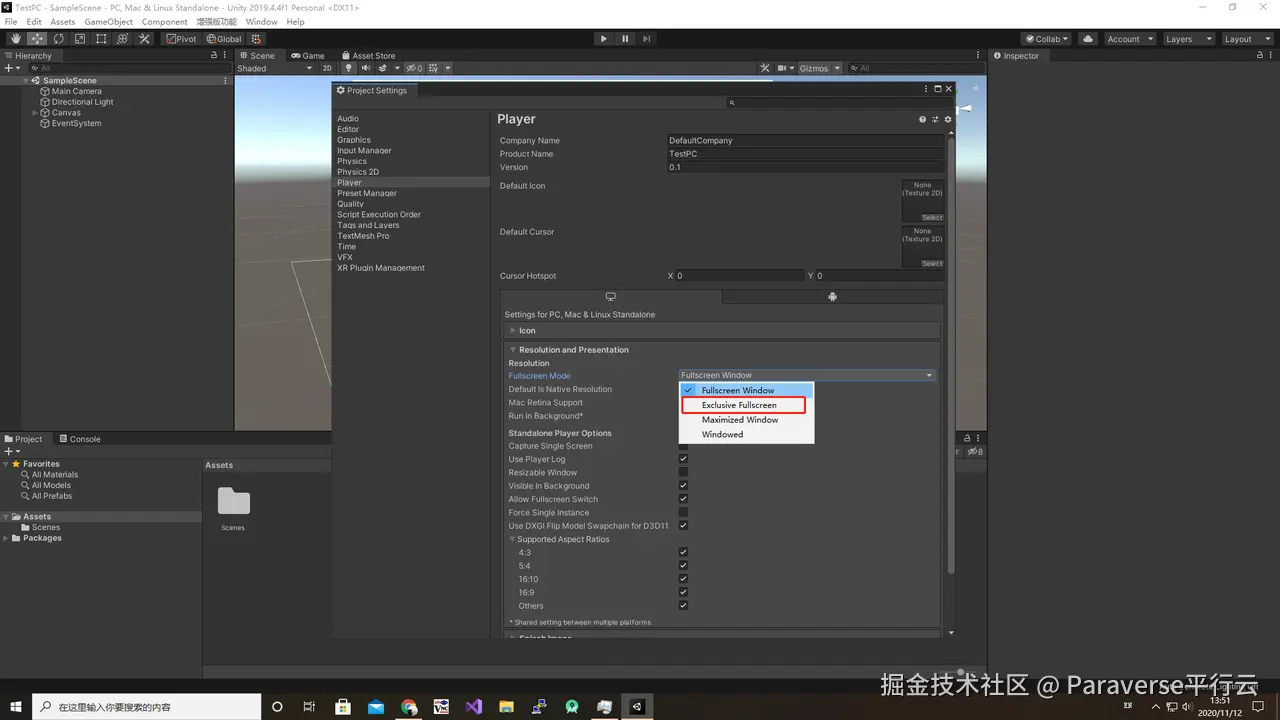Open the GameObject menu
Image resolution: width=1280 pixels, height=720 pixels.
108,21
